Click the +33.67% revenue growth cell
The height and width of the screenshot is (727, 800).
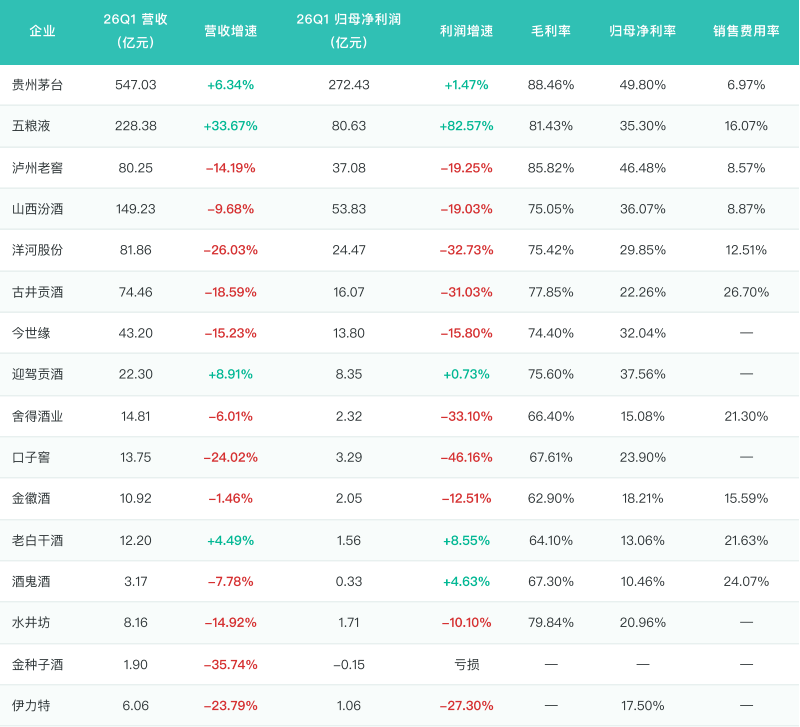point(231,126)
